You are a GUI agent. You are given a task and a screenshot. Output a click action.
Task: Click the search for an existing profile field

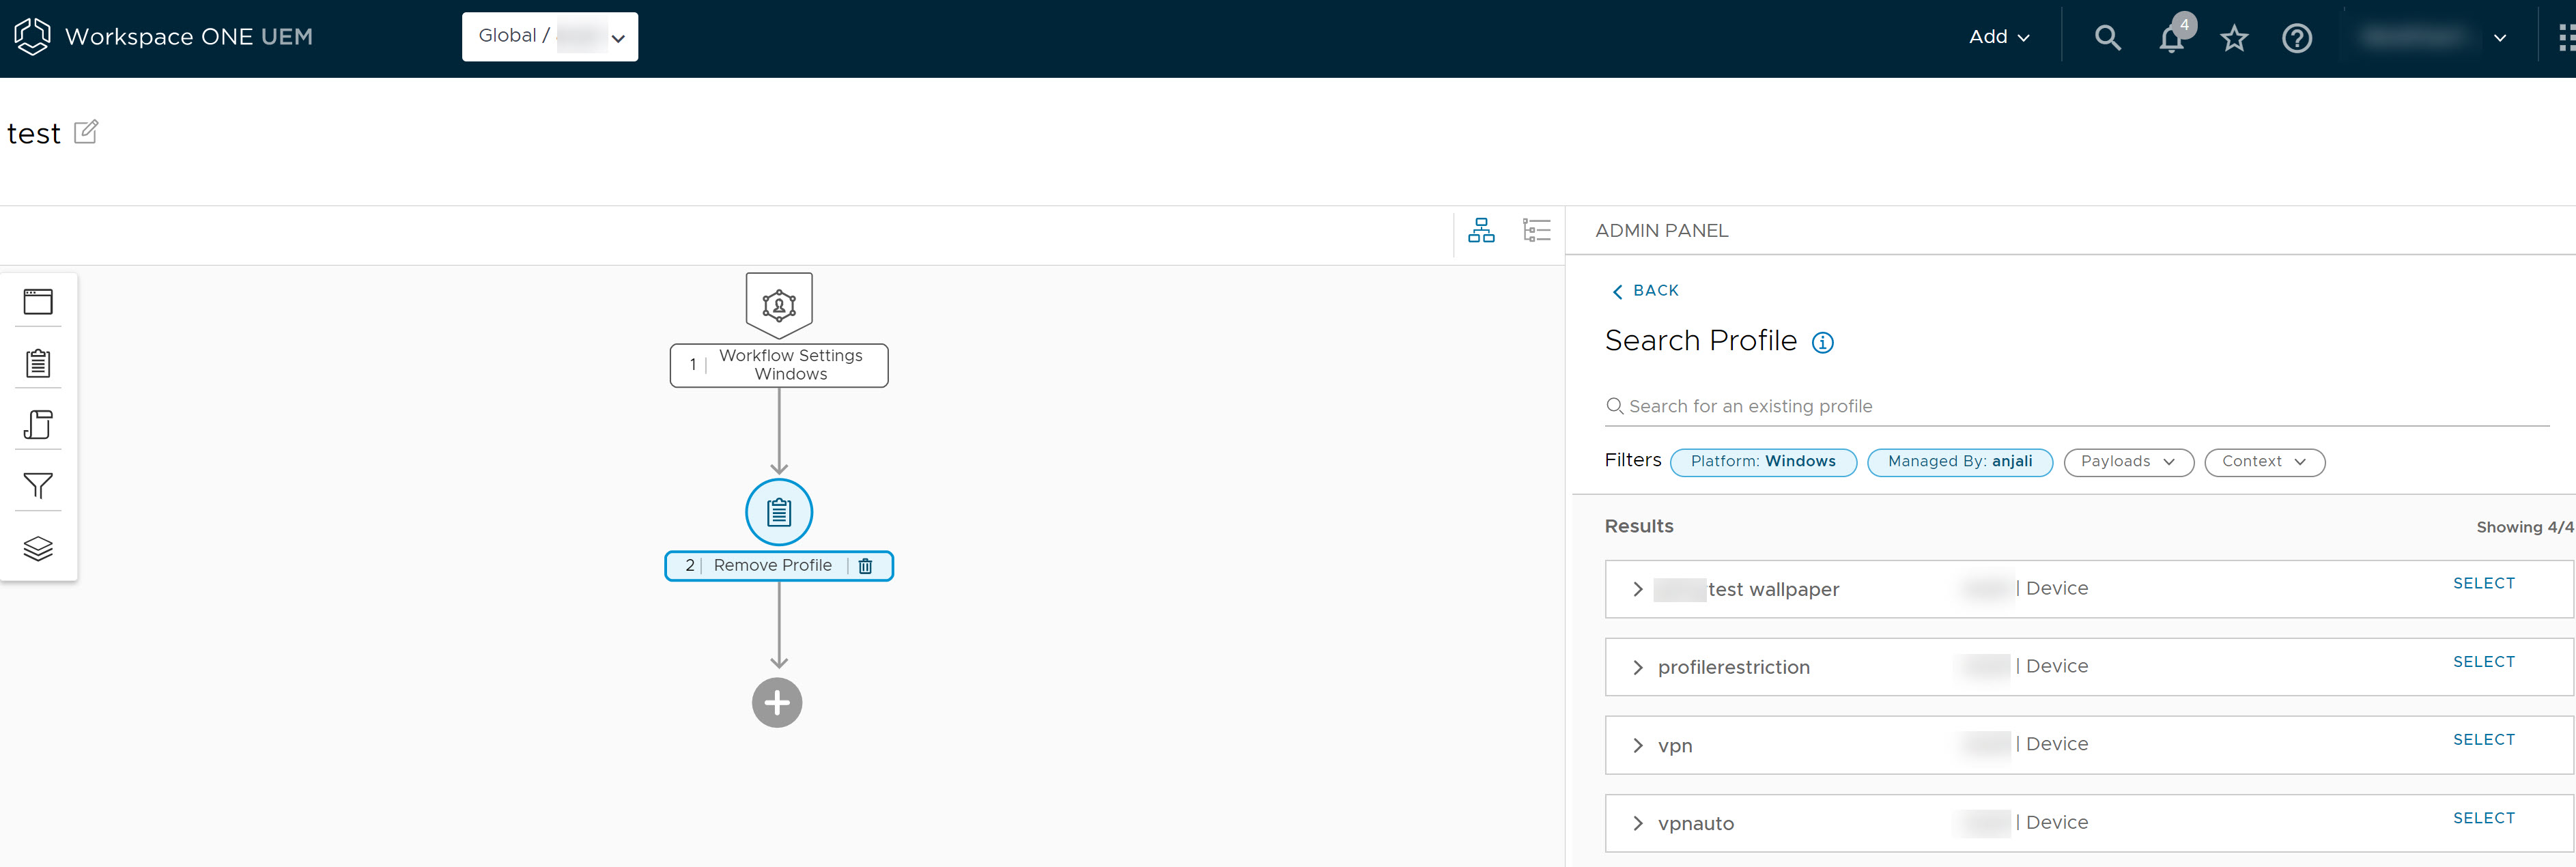(2076, 407)
